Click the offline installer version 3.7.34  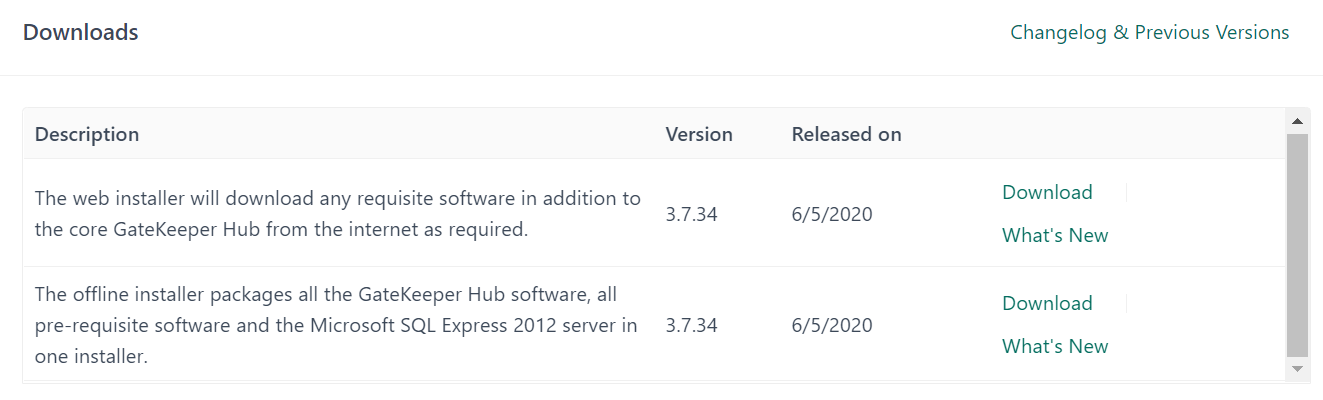click(x=691, y=325)
